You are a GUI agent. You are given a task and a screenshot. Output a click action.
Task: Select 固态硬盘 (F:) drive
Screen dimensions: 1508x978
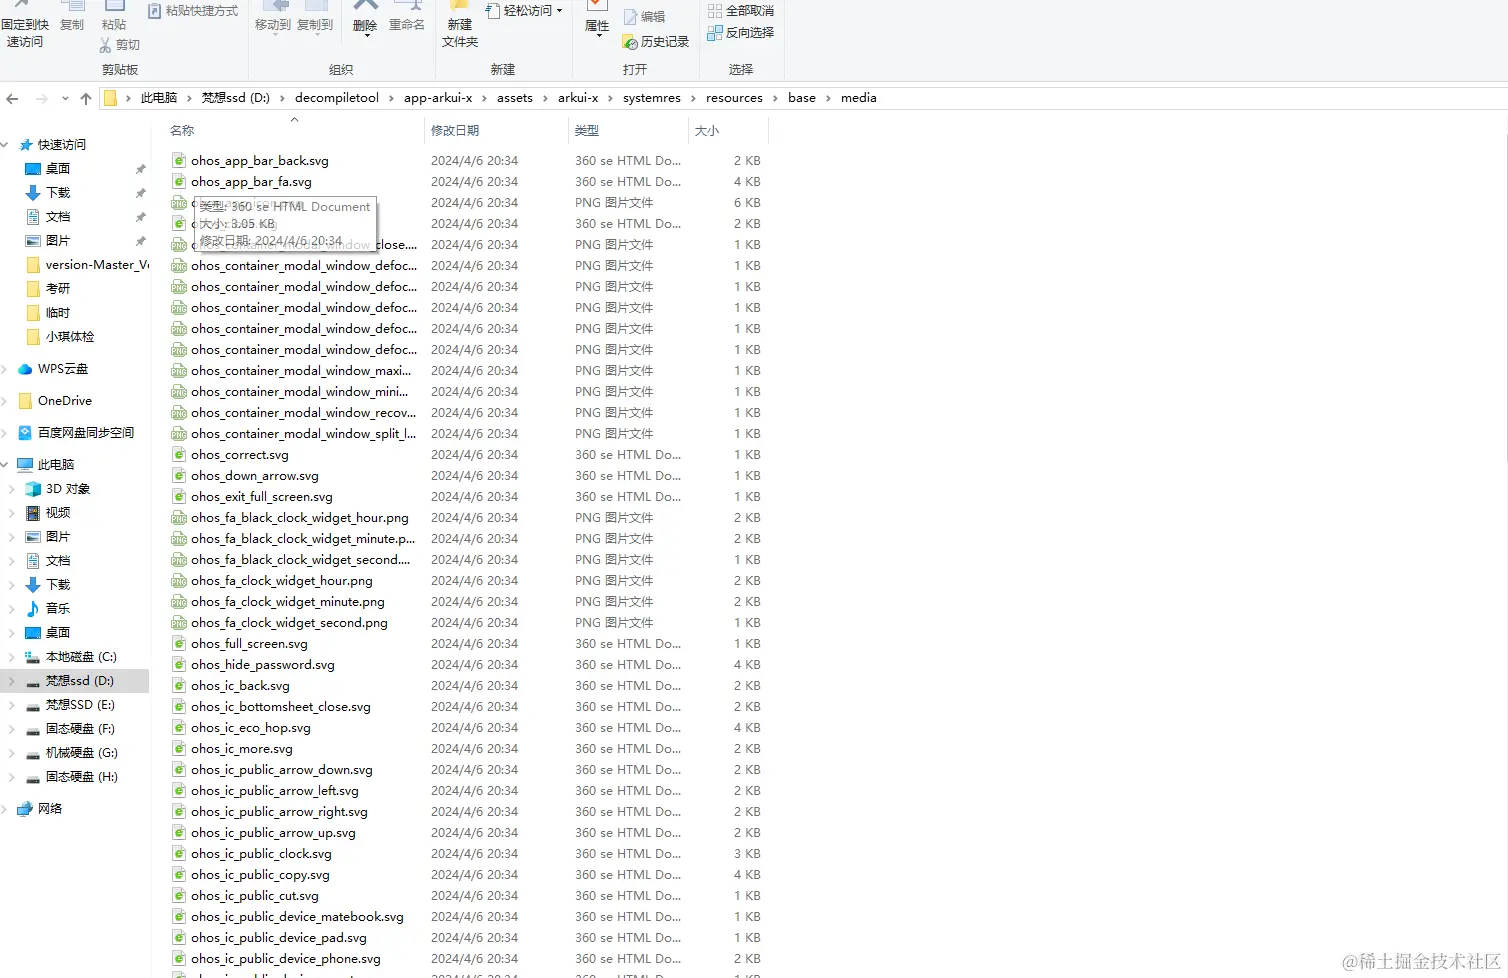tap(70, 729)
